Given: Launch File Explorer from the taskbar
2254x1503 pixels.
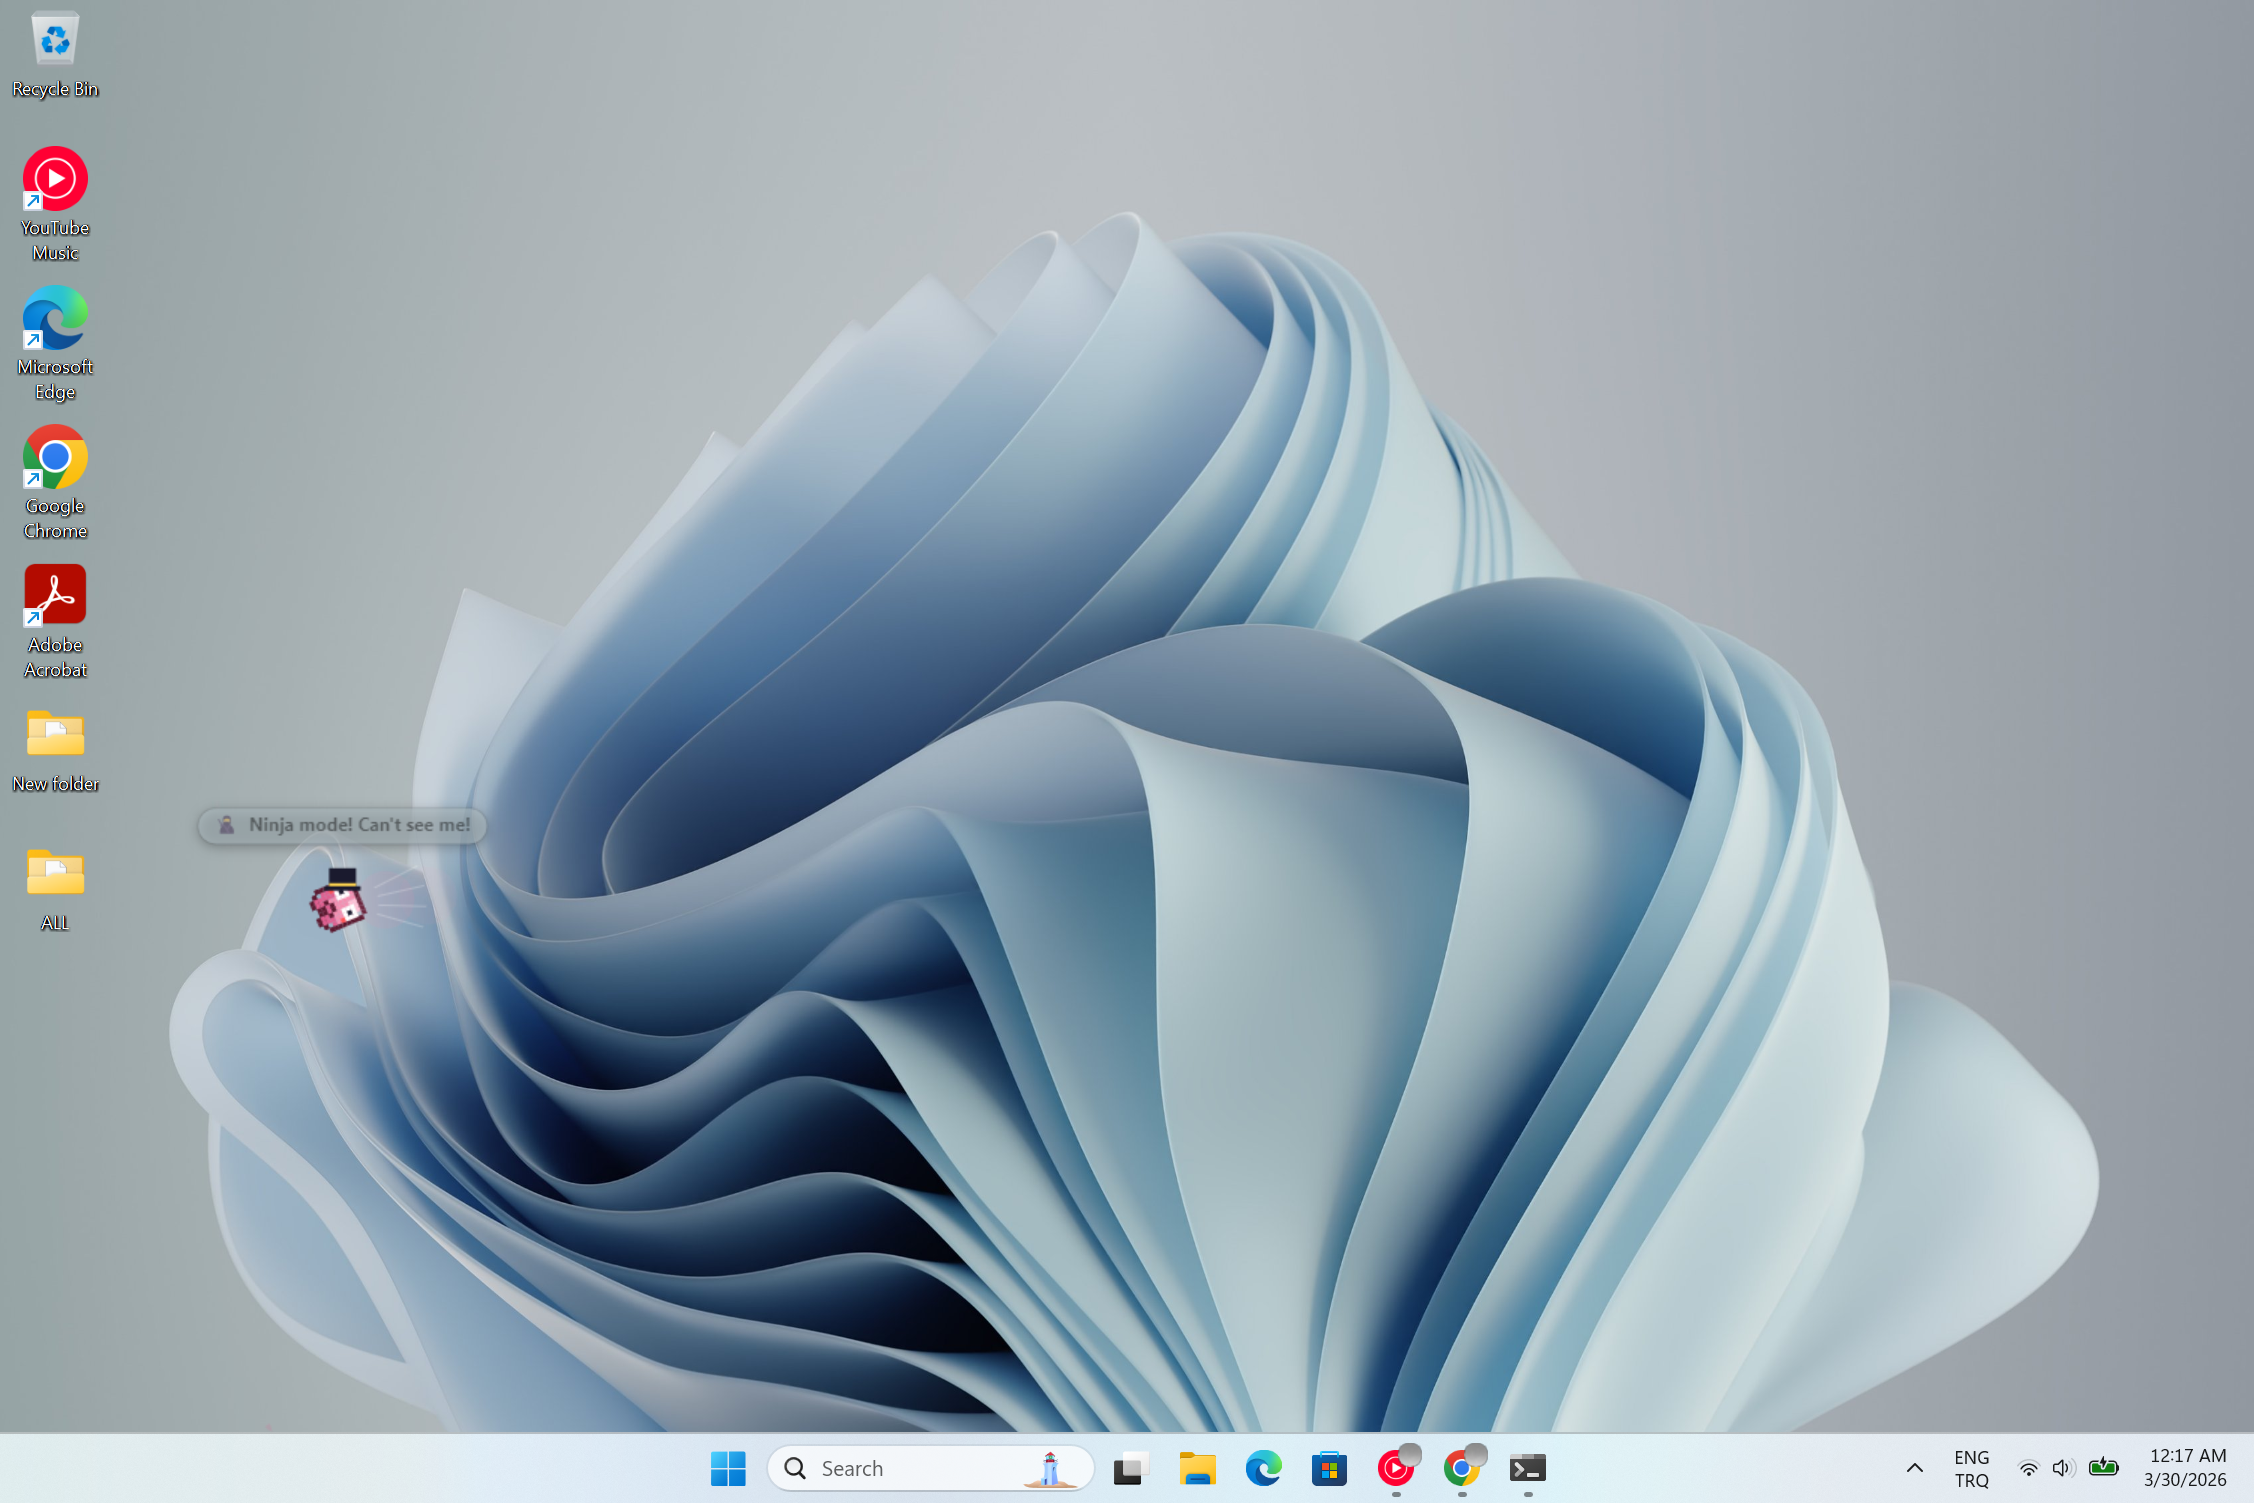Looking at the screenshot, I should coord(1196,1468).
